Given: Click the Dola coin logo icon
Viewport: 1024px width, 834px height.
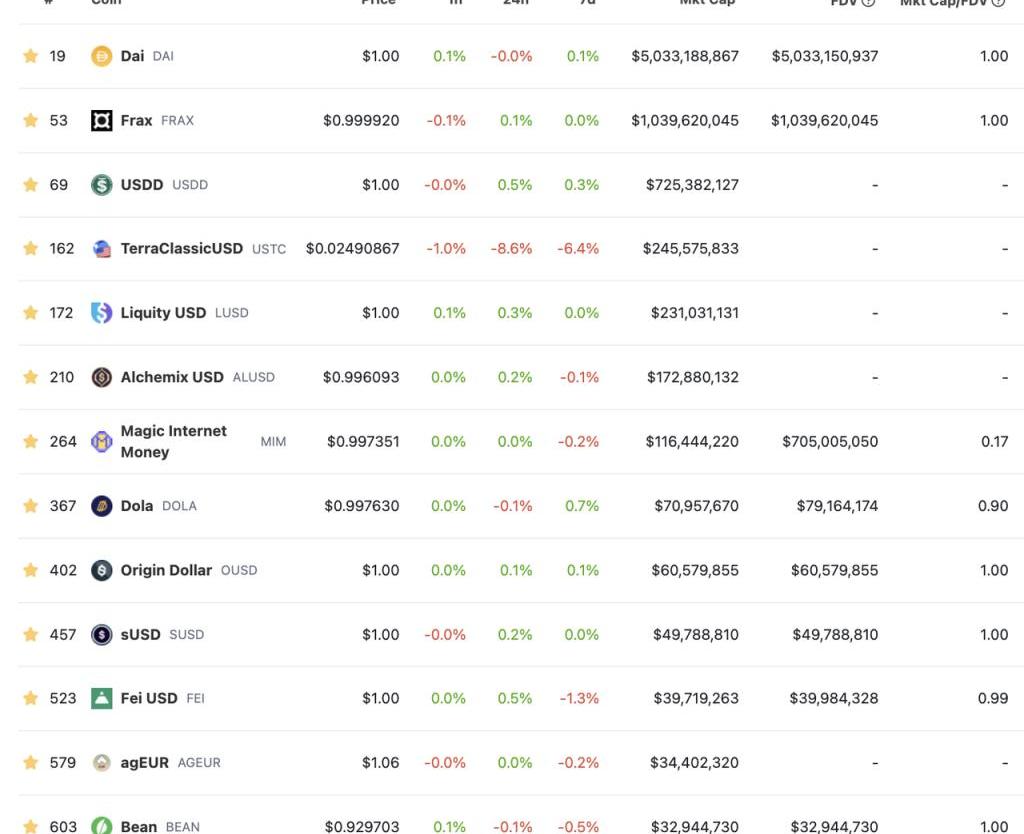Looking at the screenshot, I should (x=101, y=506).
